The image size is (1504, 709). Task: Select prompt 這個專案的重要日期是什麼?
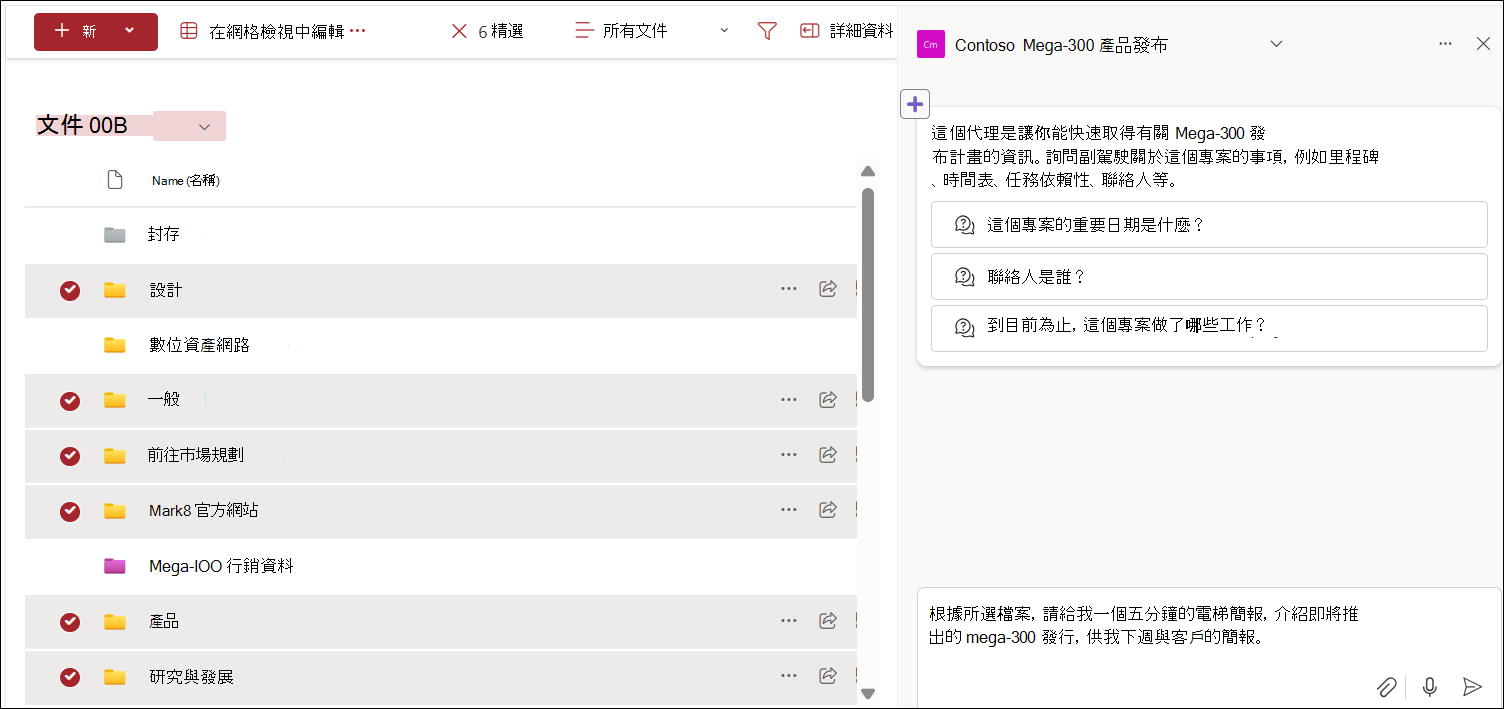click(1209, 225)
